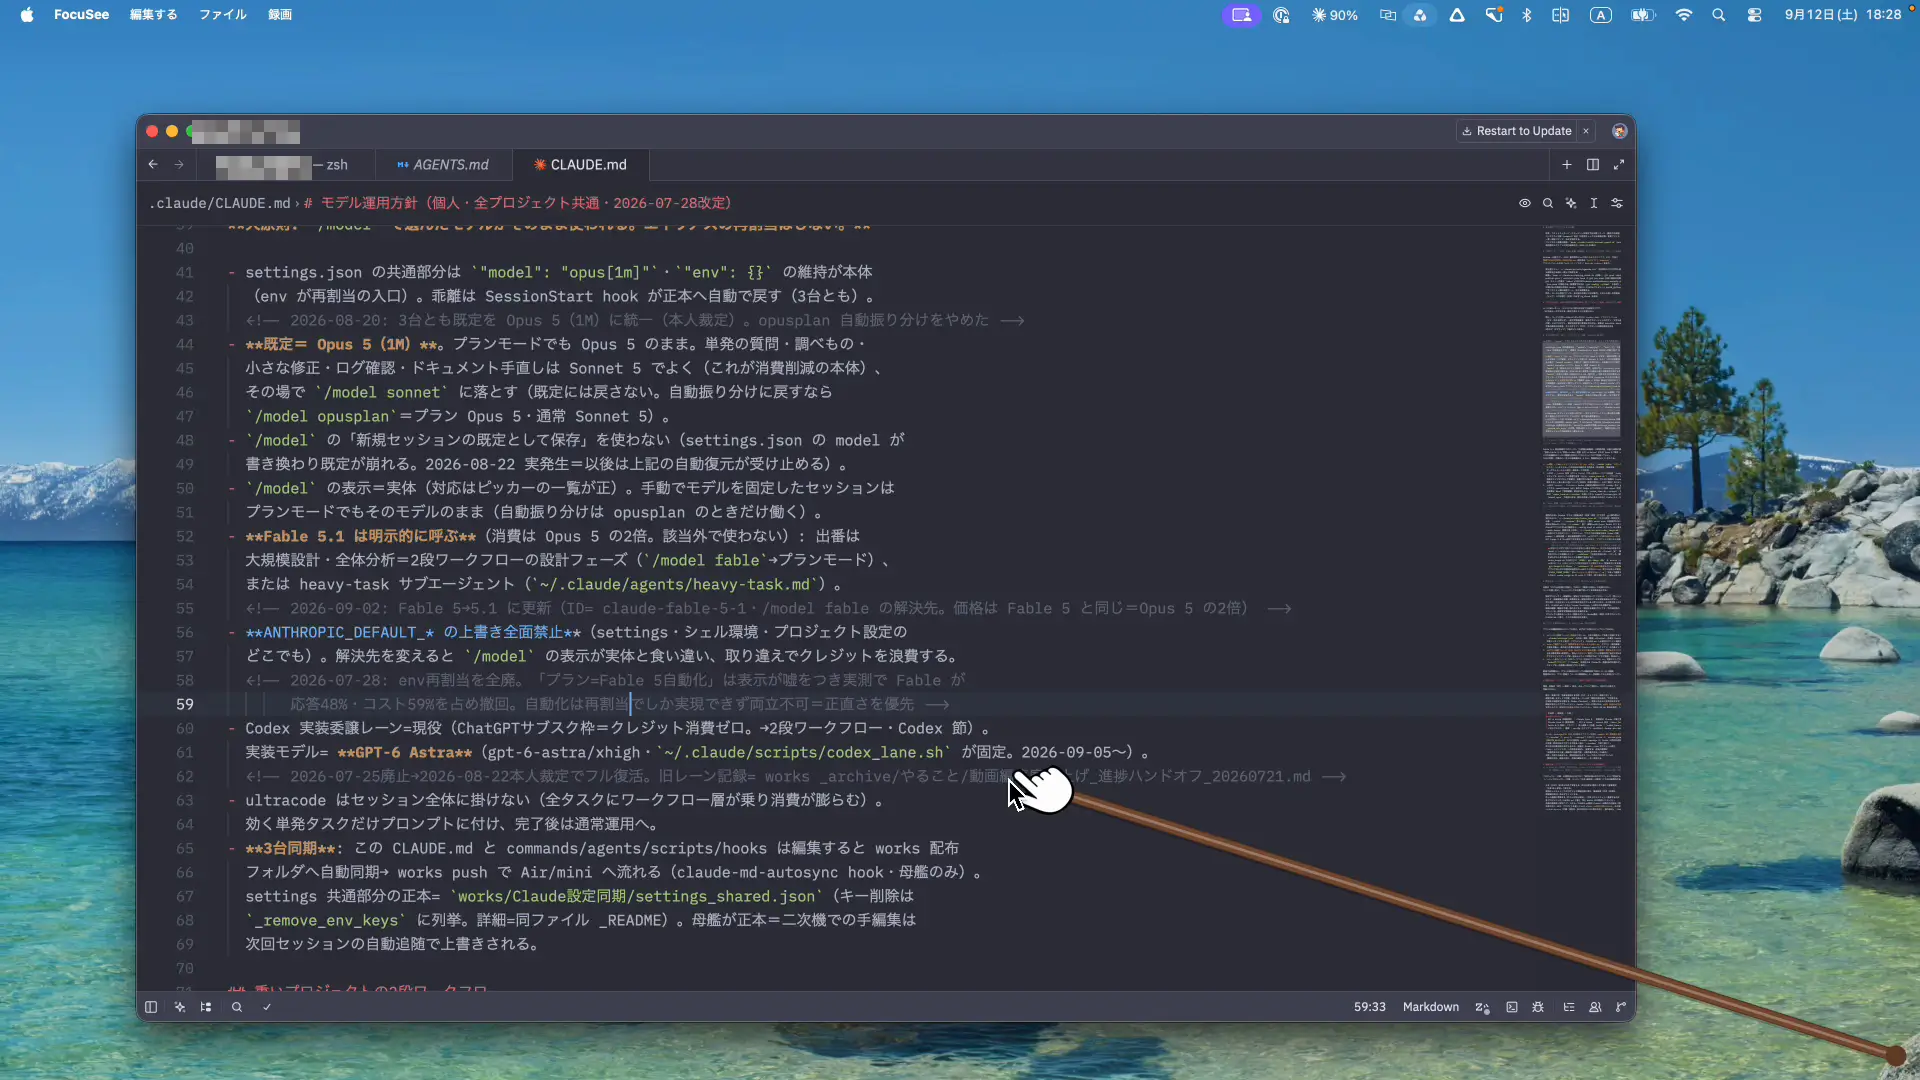Image resolution: width=1920 pixels, height=1080 pixels.
Task: Click cursor position 59:33
Action: pyautogui.click(x=1370, y=1007)
